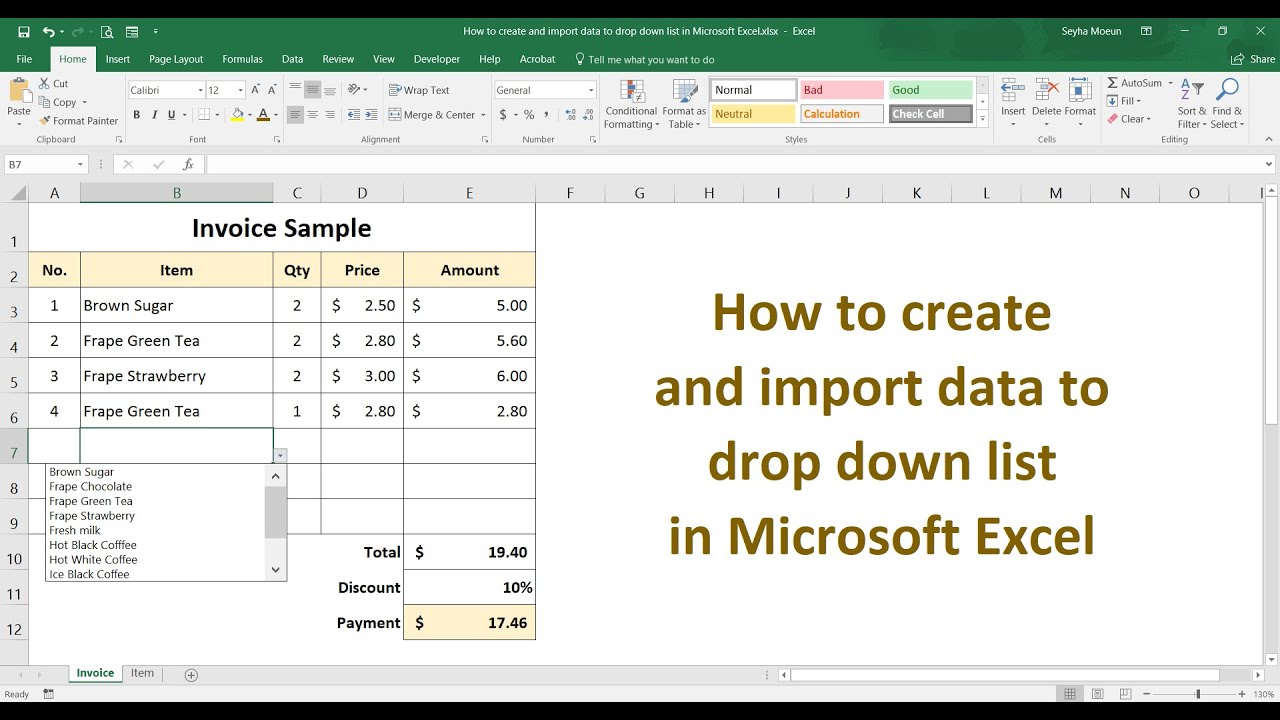Increase font size with large A icon
Image resolution: width=1280 pixels, height=720 pixels.
click(257, 90)
